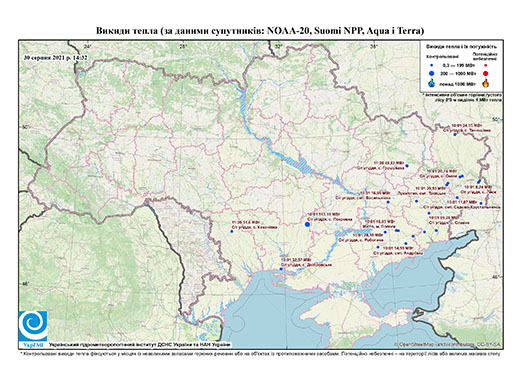
Task: Select the large blue circle legend symbol
Action: 432,73
